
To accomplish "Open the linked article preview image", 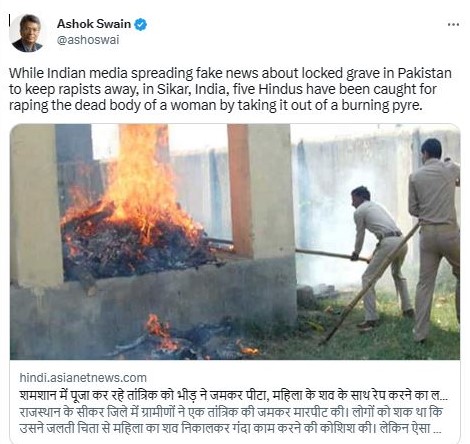I will 235,242.
